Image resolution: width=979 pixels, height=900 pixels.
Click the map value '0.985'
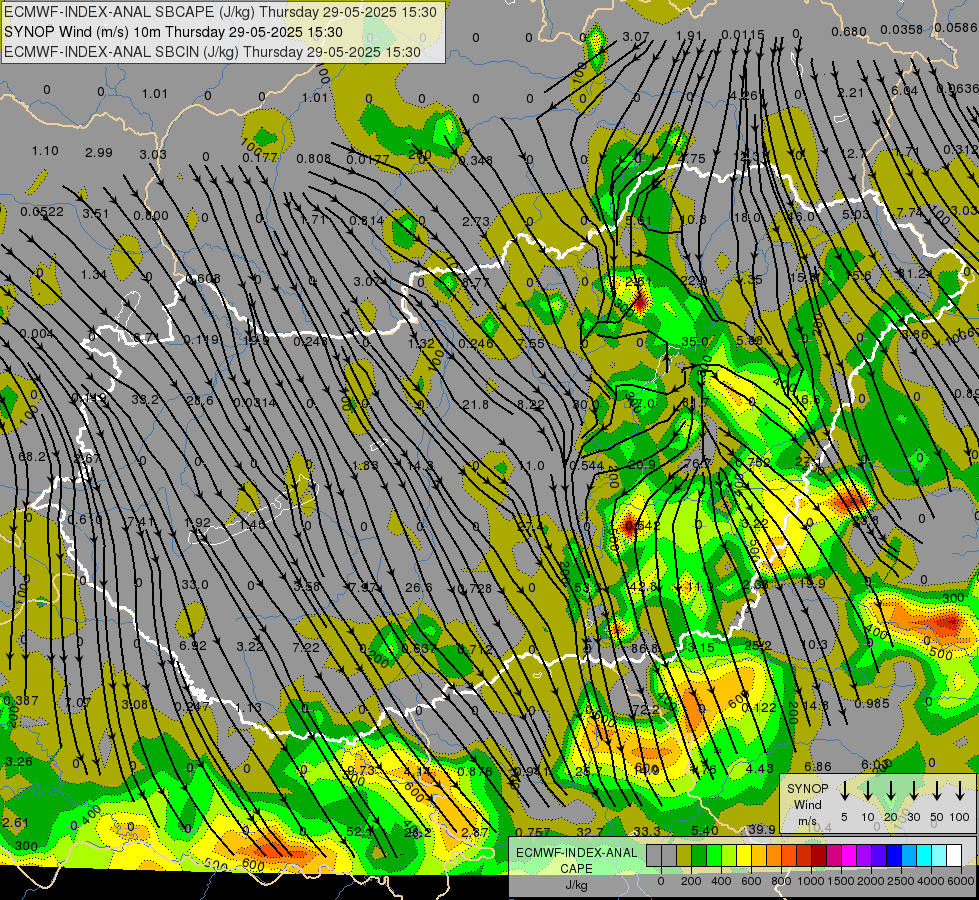(872, 704)
